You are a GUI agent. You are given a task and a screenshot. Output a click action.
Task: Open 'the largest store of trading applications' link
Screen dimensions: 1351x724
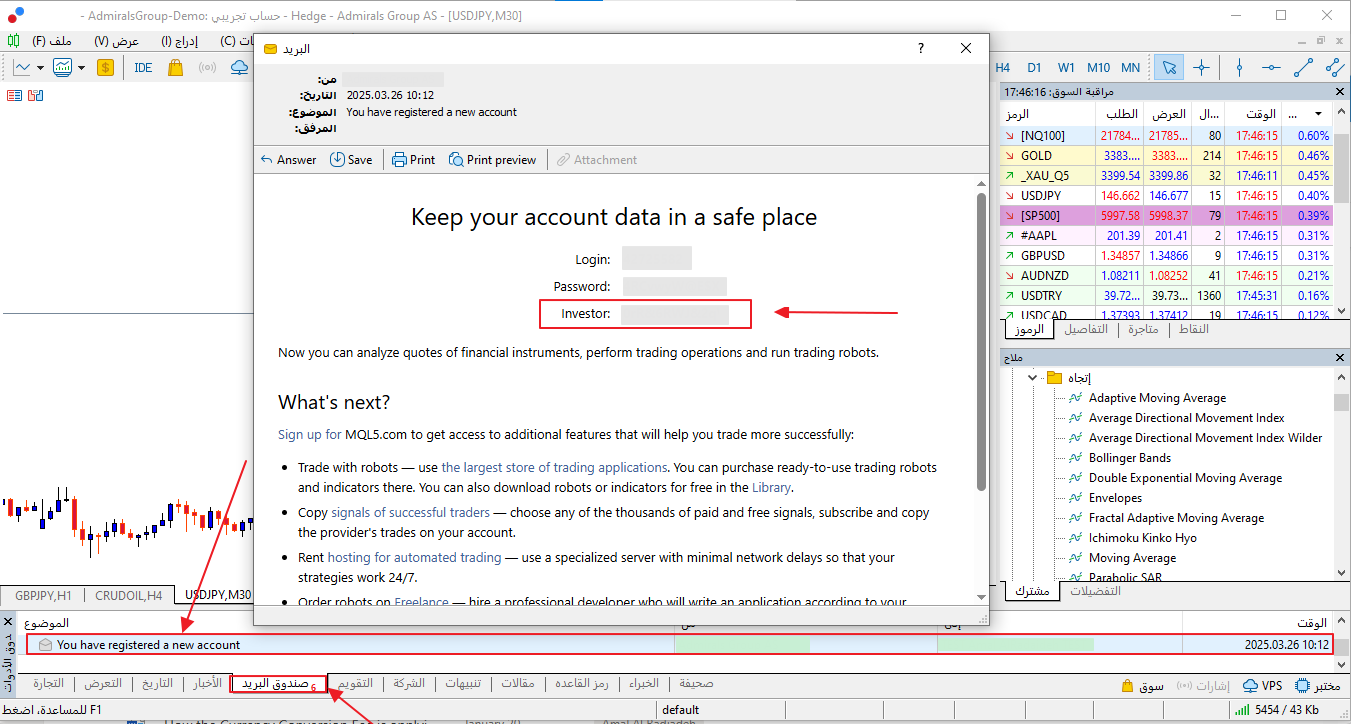pos(554,467)
